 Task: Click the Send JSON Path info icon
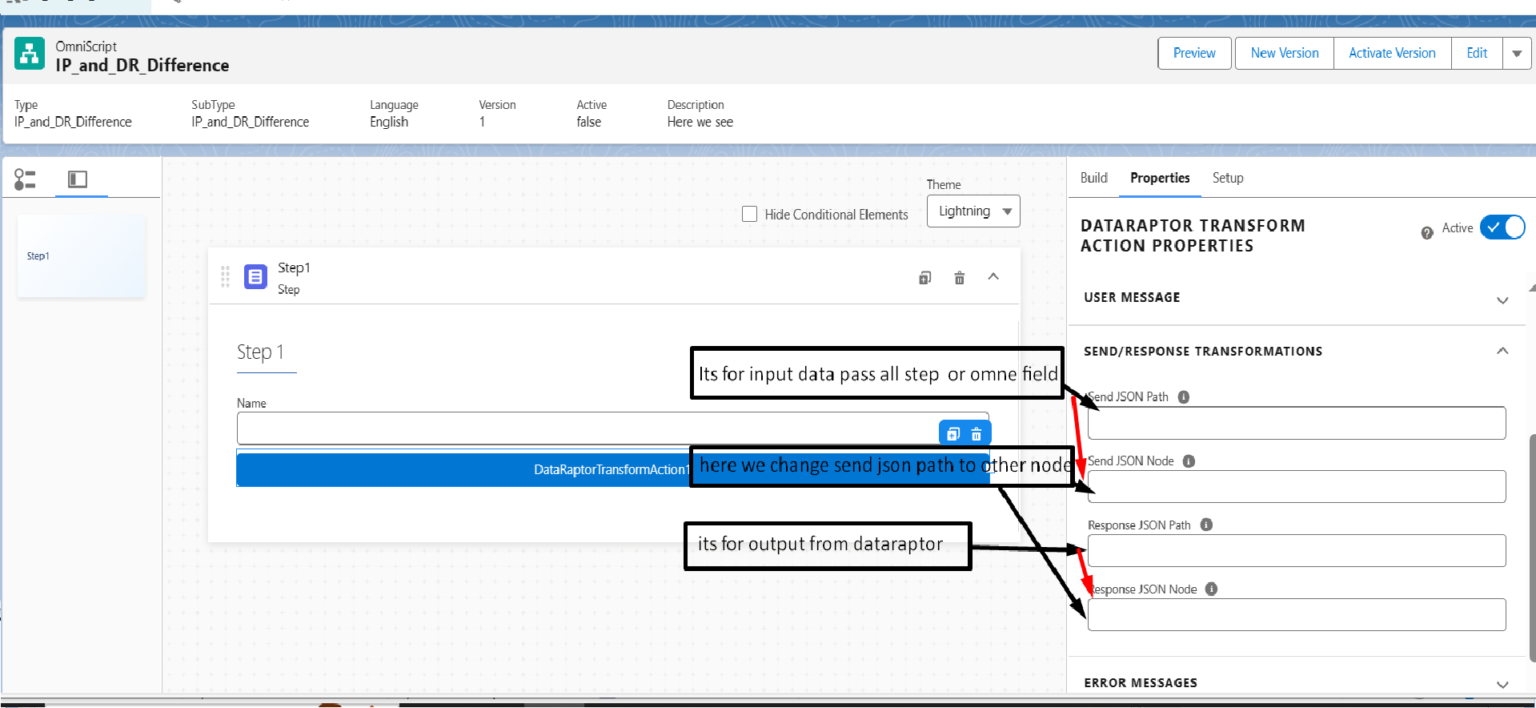(x=1183, y=396)
